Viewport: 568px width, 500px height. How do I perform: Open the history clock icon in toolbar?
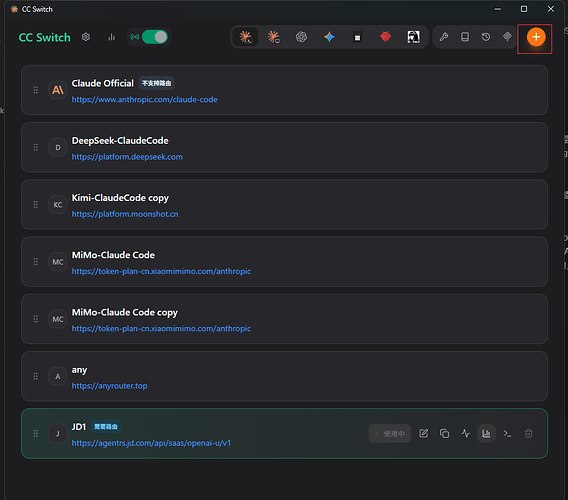point(486,37)
